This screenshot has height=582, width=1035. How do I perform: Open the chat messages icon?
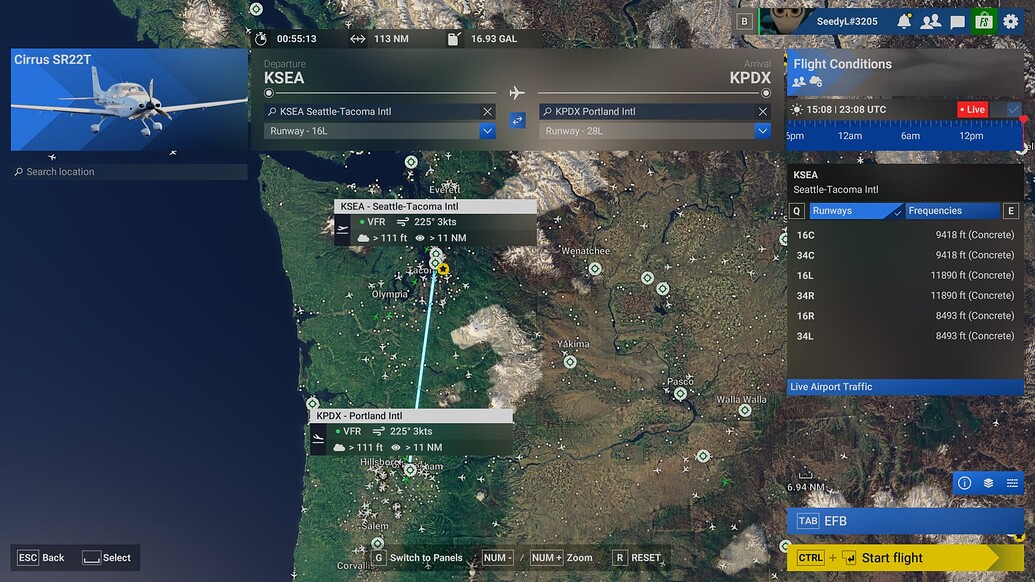point(957,19)
